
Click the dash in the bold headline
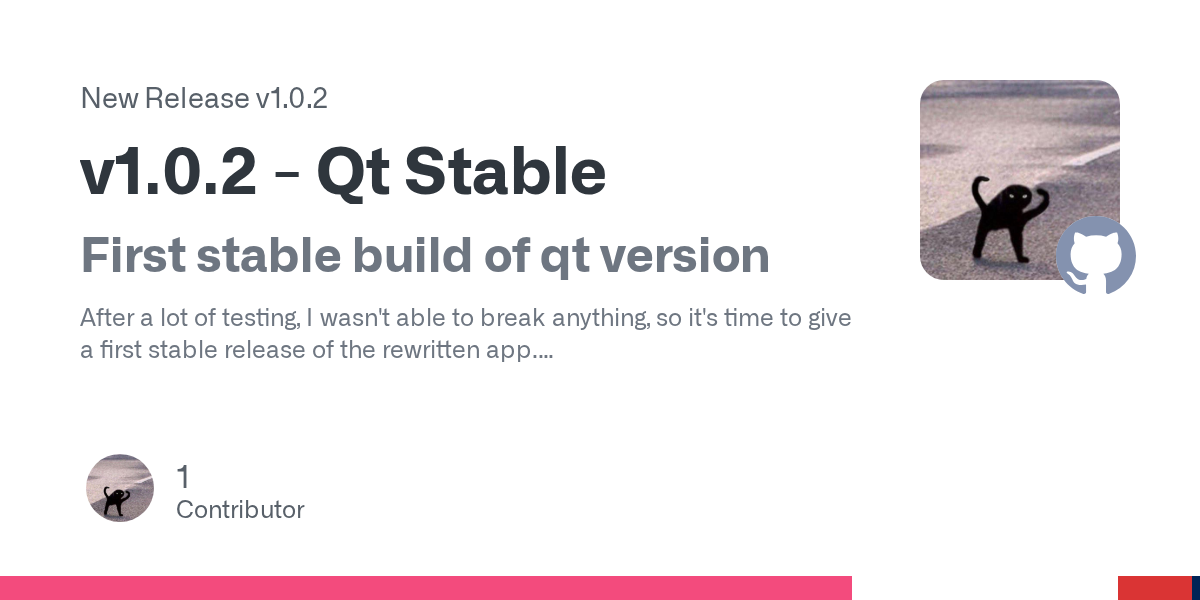286,174
